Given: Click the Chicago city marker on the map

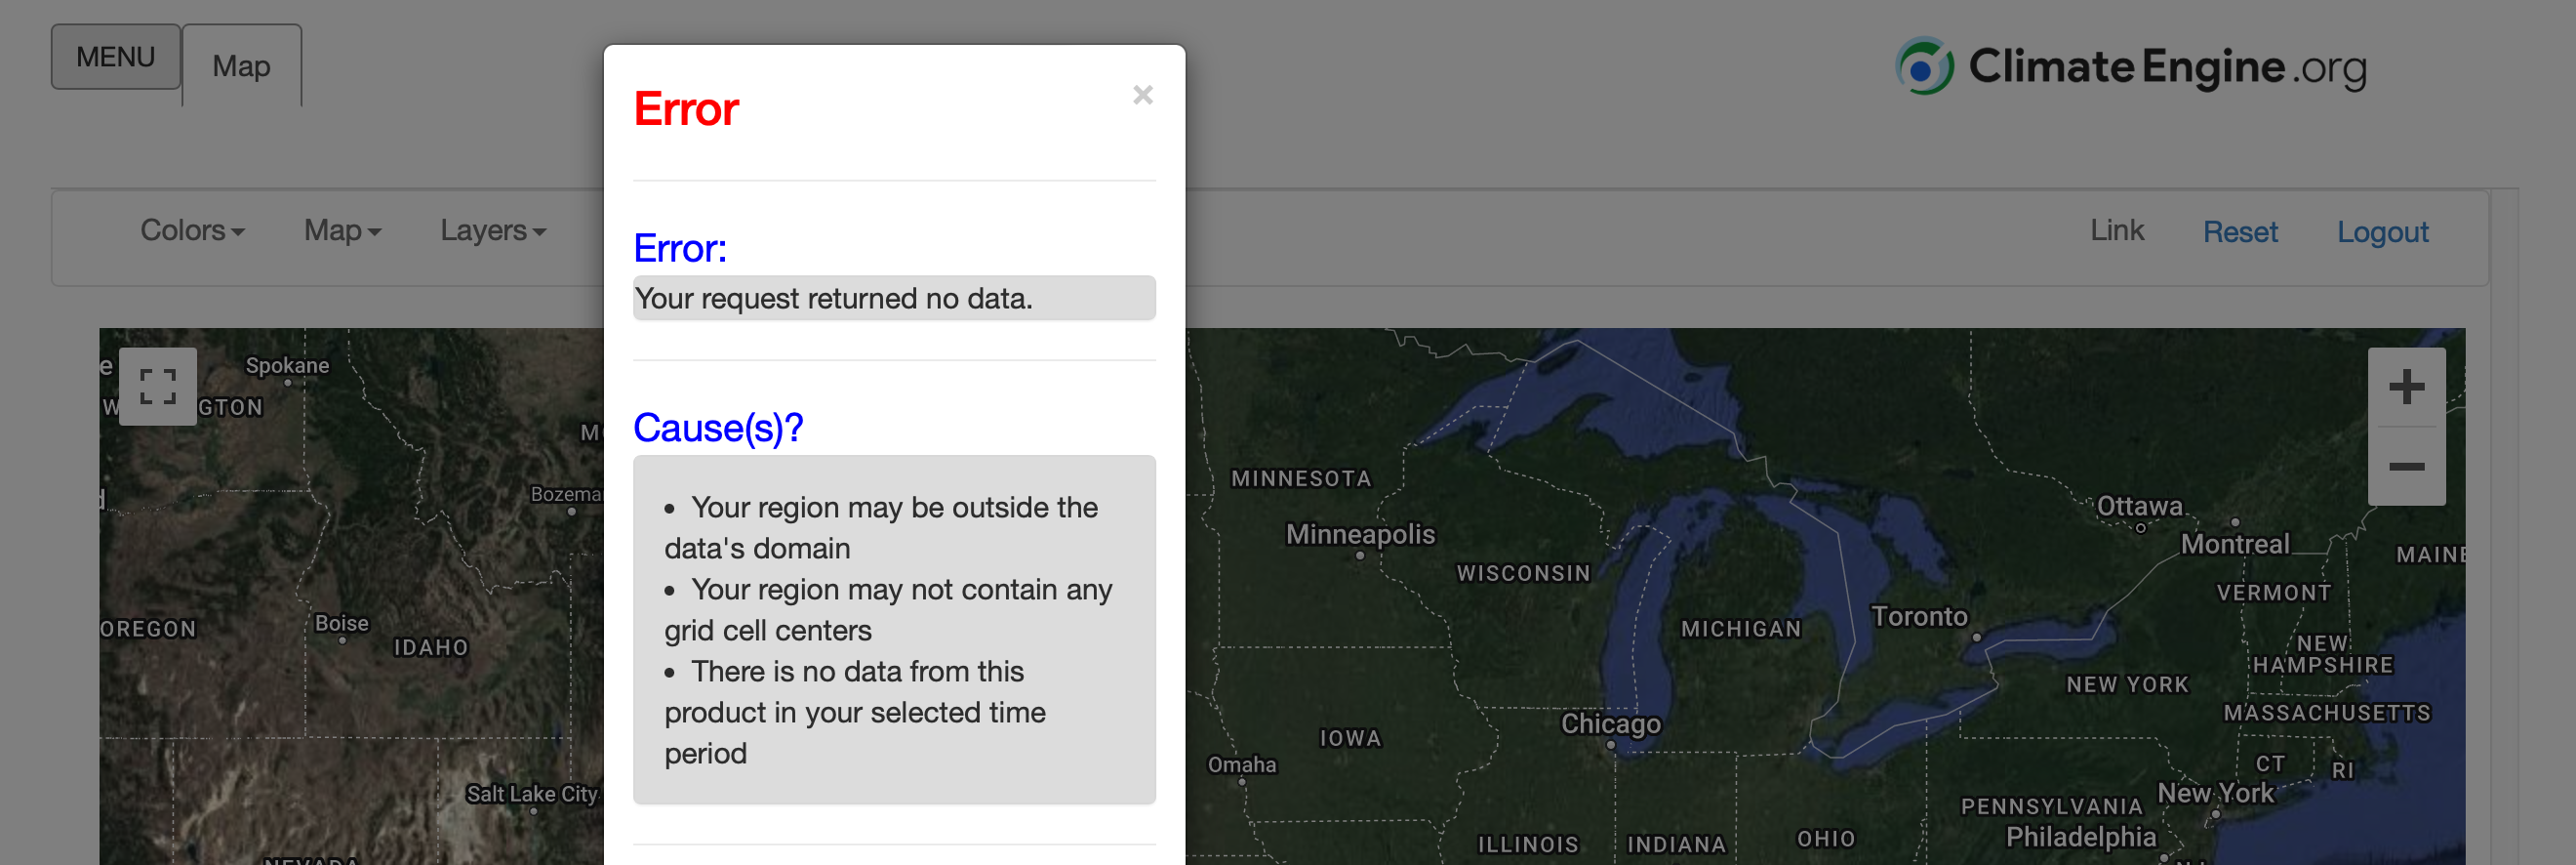Looking at the screenshot, I should [x=1610, y=745].
